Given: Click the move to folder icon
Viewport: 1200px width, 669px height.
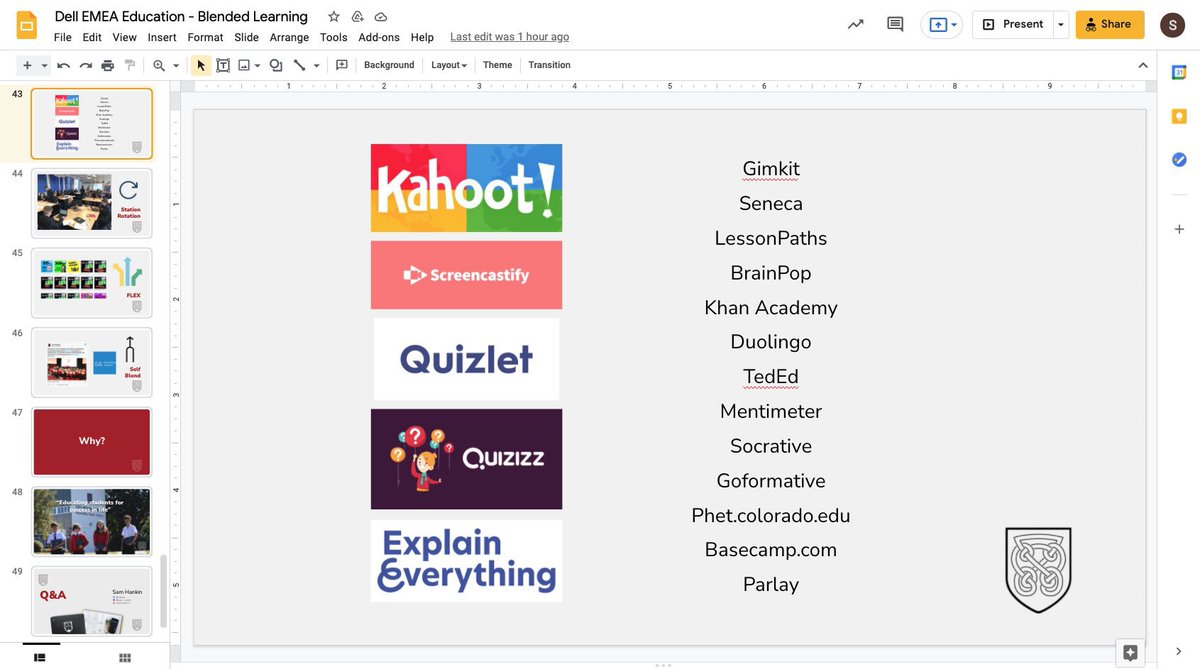Looking at the screenshot, I should [358, 17].
